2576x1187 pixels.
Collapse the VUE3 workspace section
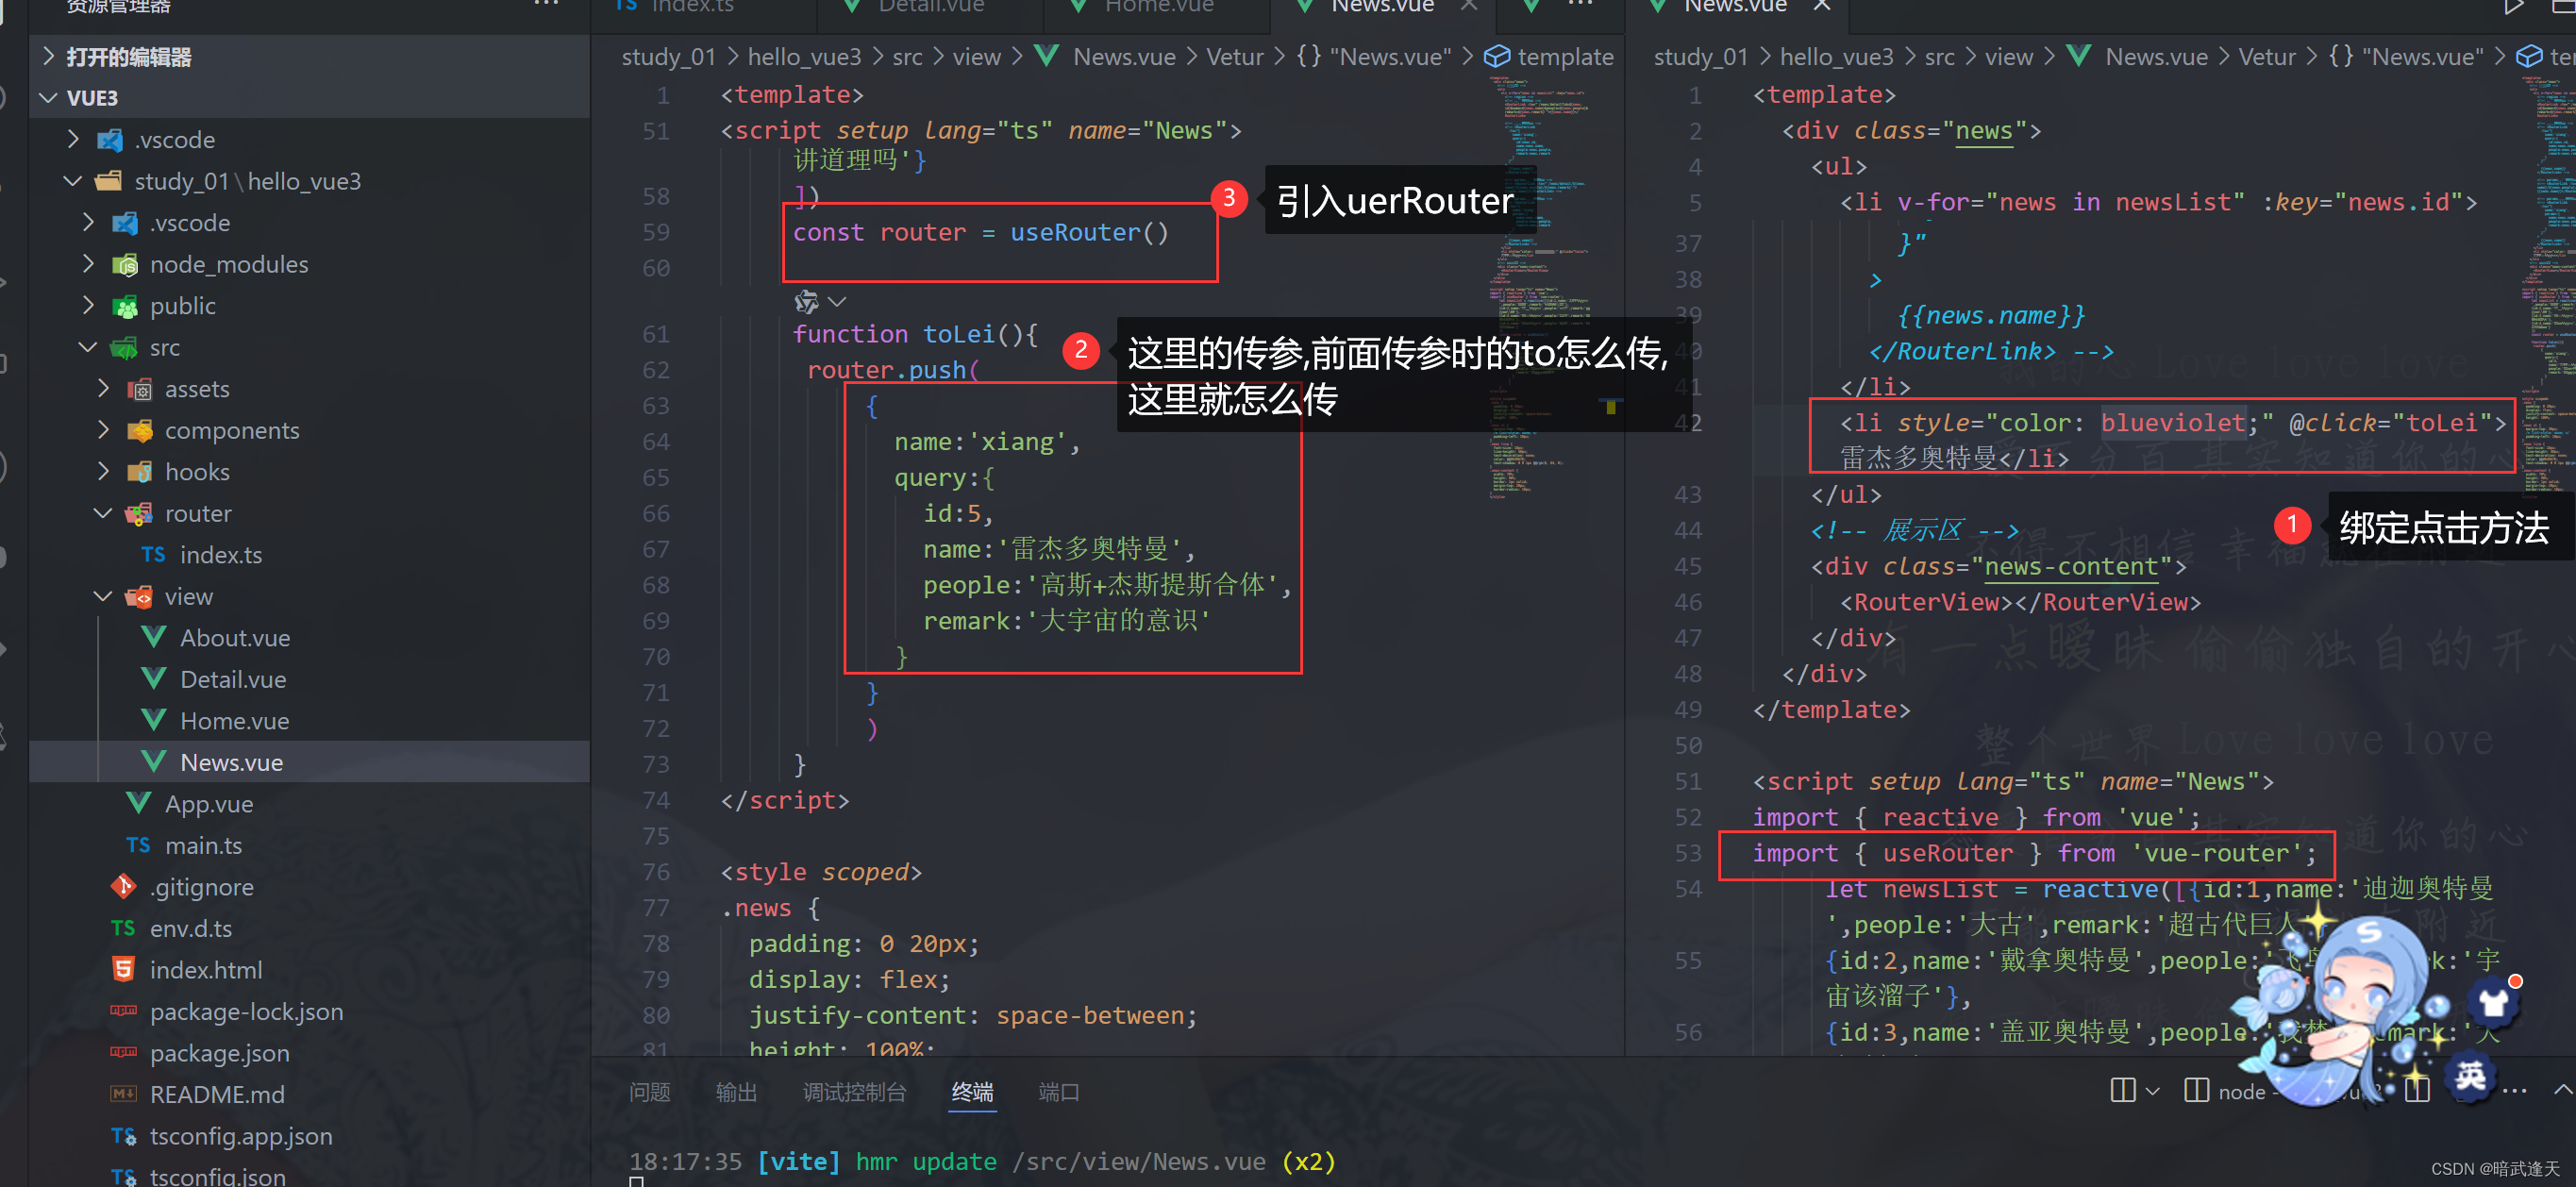[49, 98]
